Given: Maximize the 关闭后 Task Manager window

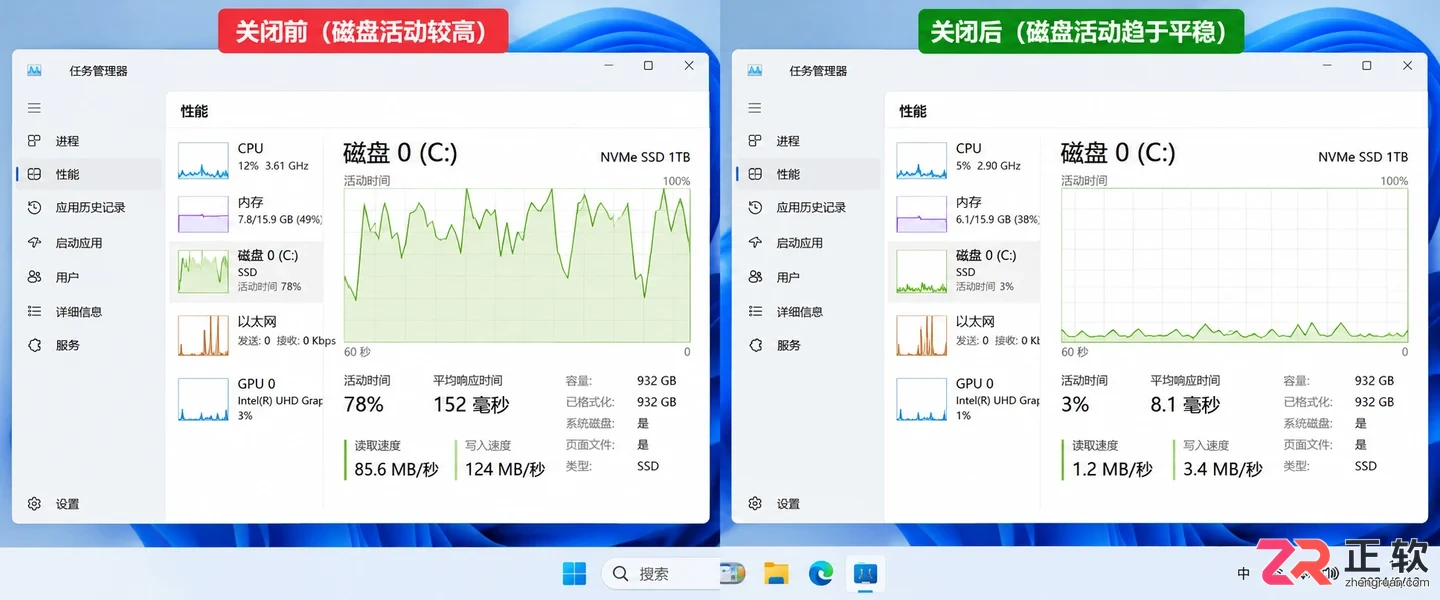Looking at the screenshot, I should click(1367, 66).
